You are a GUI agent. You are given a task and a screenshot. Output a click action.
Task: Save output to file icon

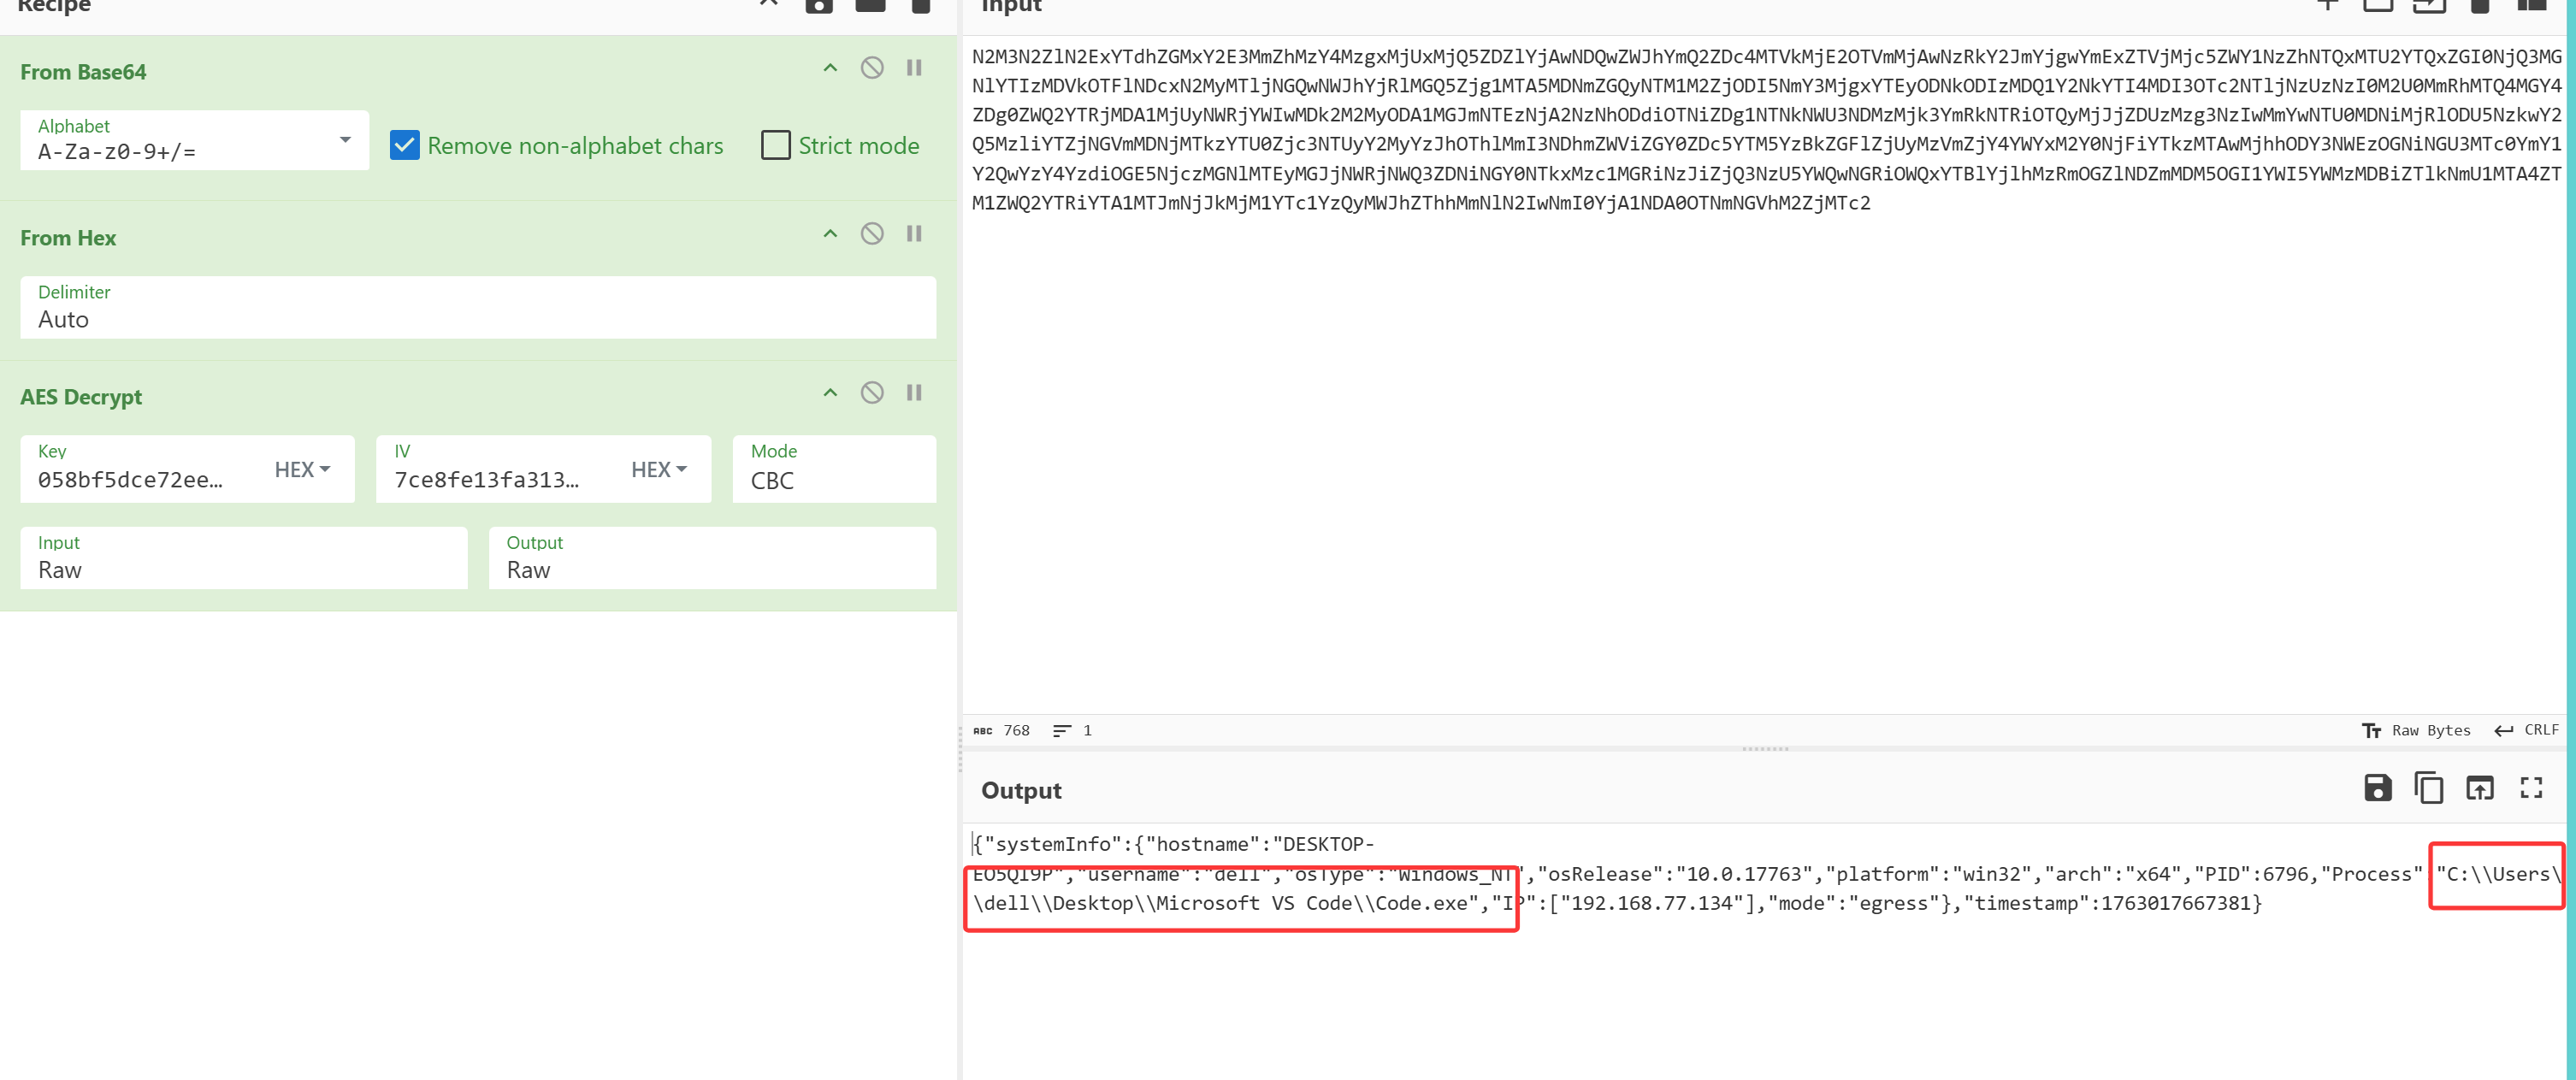coord(2377,788)
